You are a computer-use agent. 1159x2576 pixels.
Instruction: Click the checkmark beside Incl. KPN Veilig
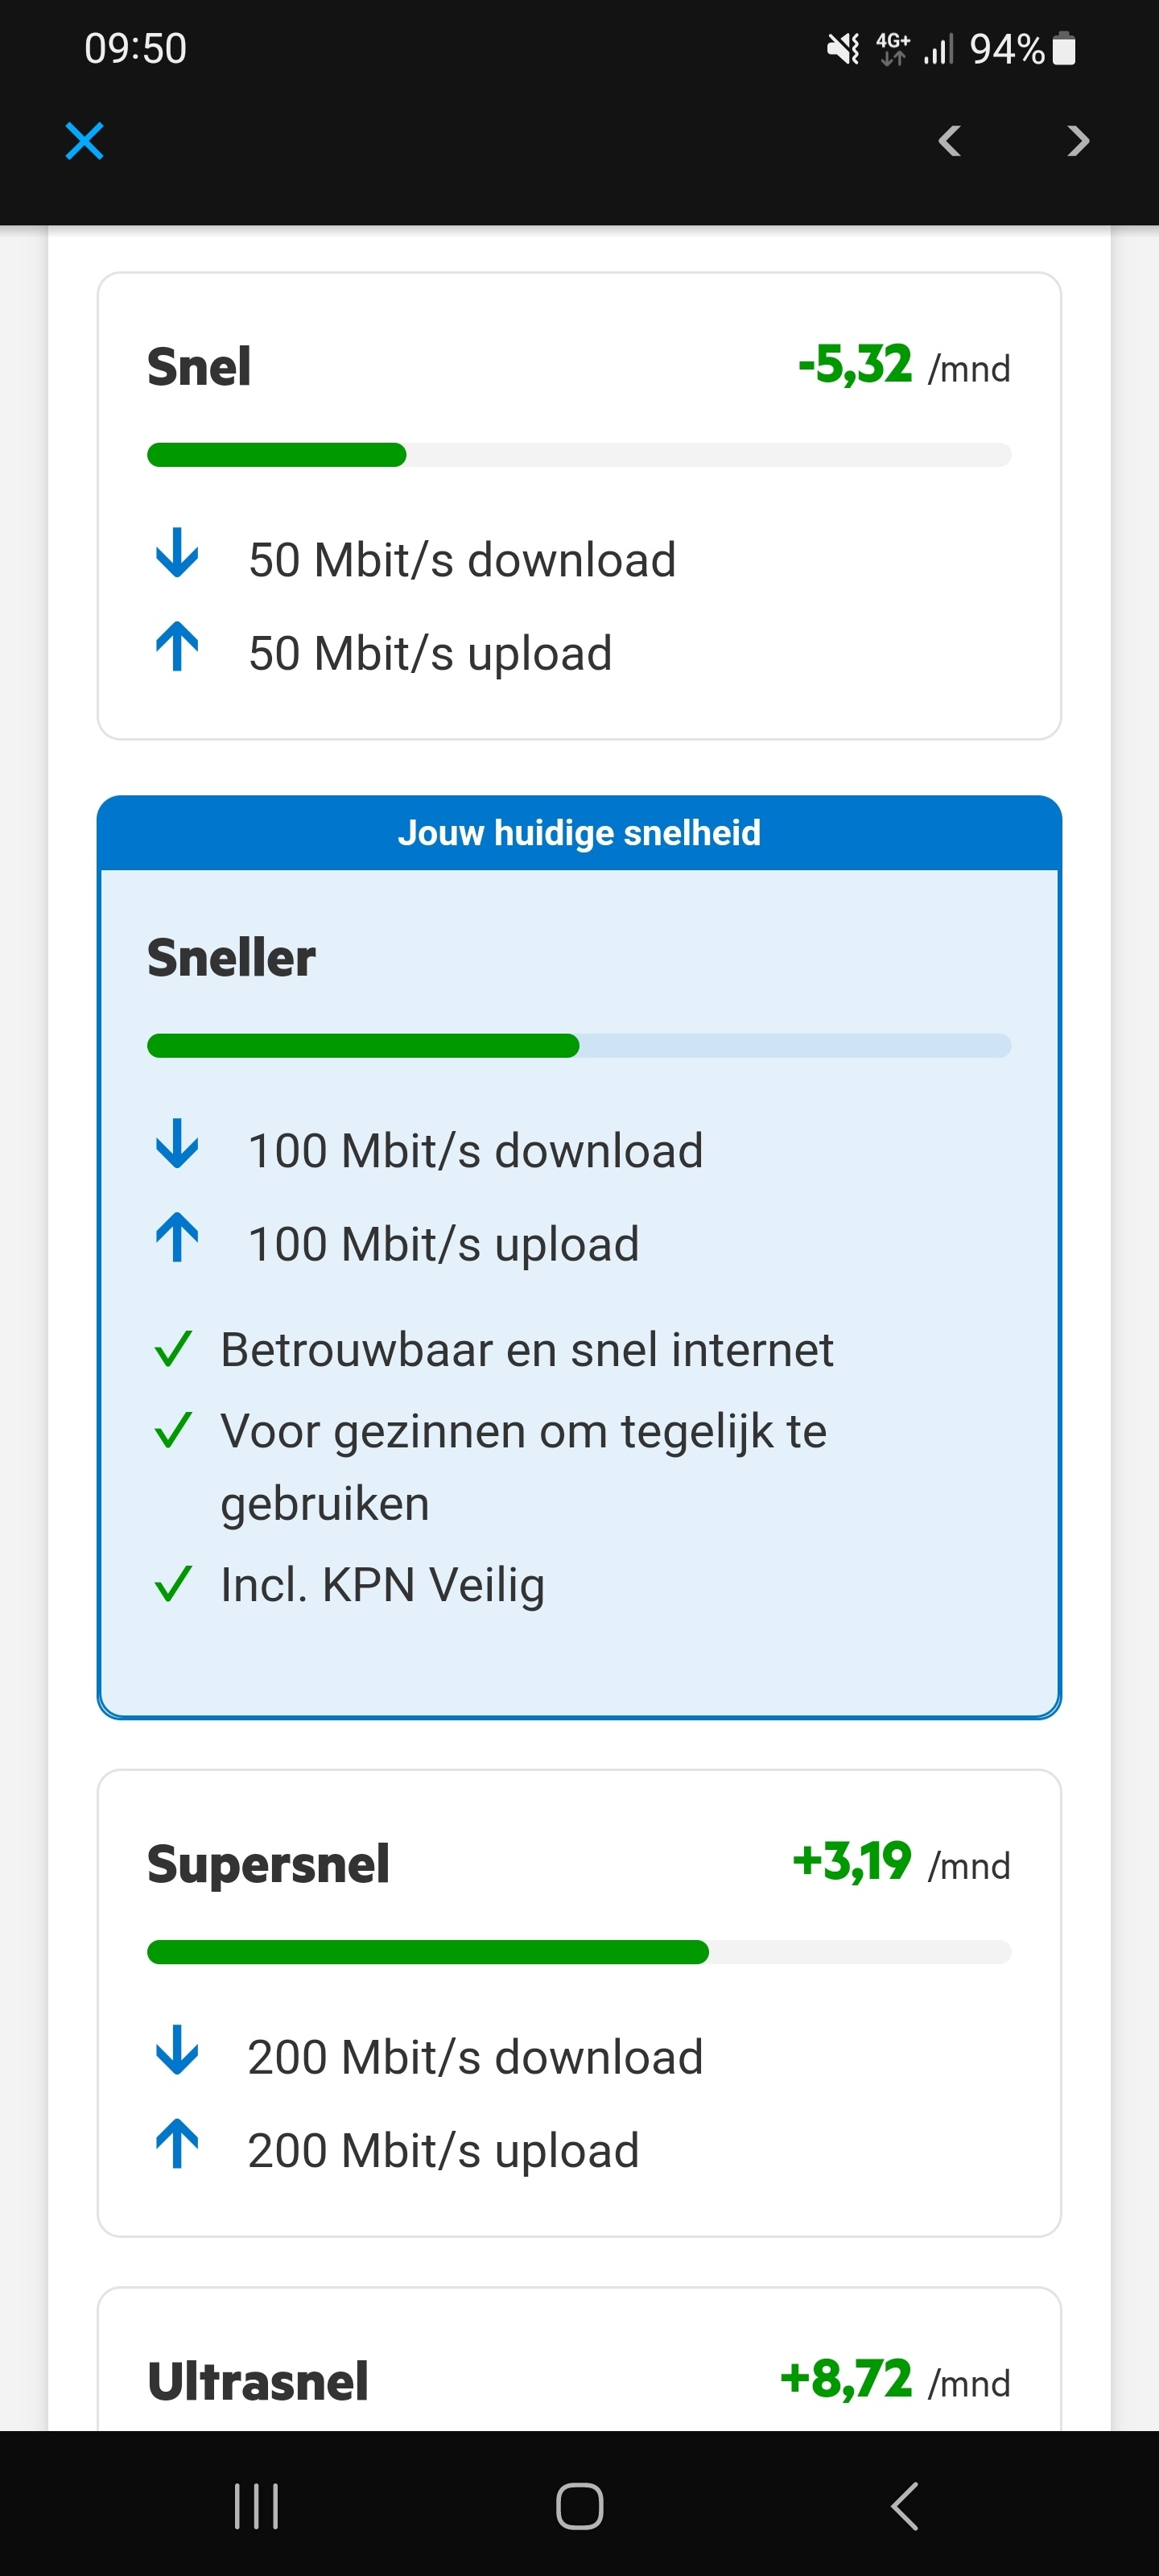[x=174, y=1583]
